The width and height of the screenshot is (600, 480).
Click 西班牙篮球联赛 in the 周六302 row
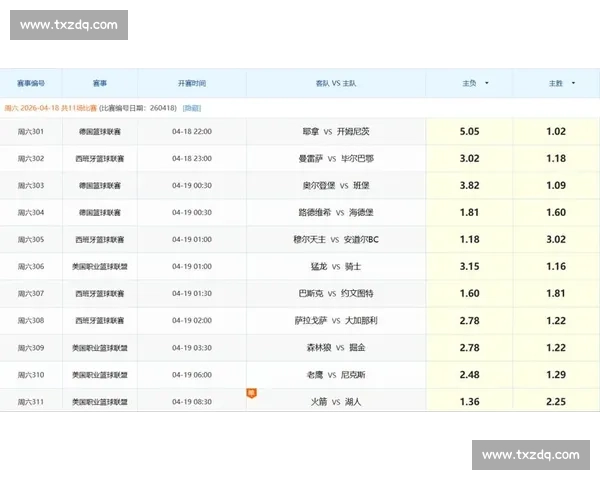point(100,158)
